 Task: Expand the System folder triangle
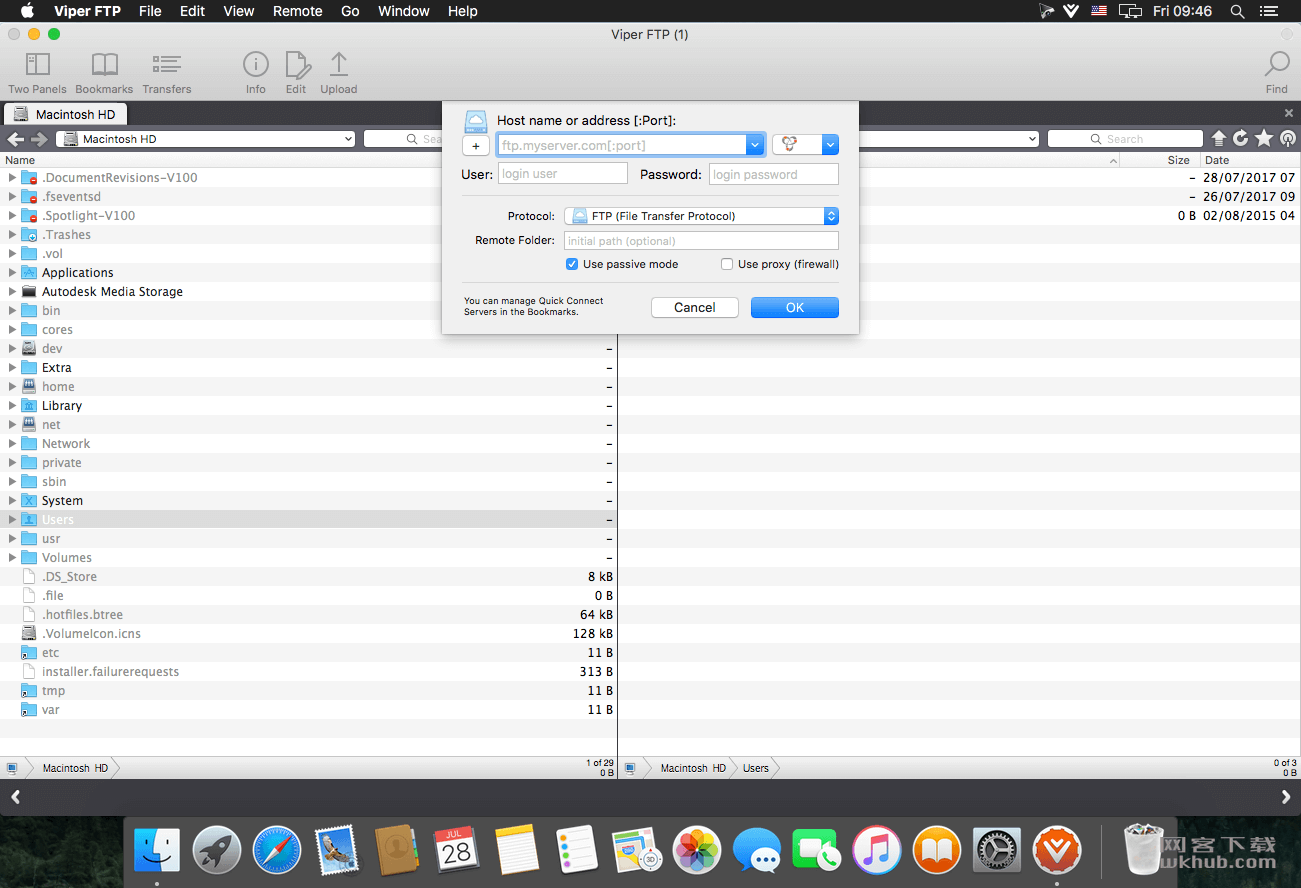tap(12, 501)
